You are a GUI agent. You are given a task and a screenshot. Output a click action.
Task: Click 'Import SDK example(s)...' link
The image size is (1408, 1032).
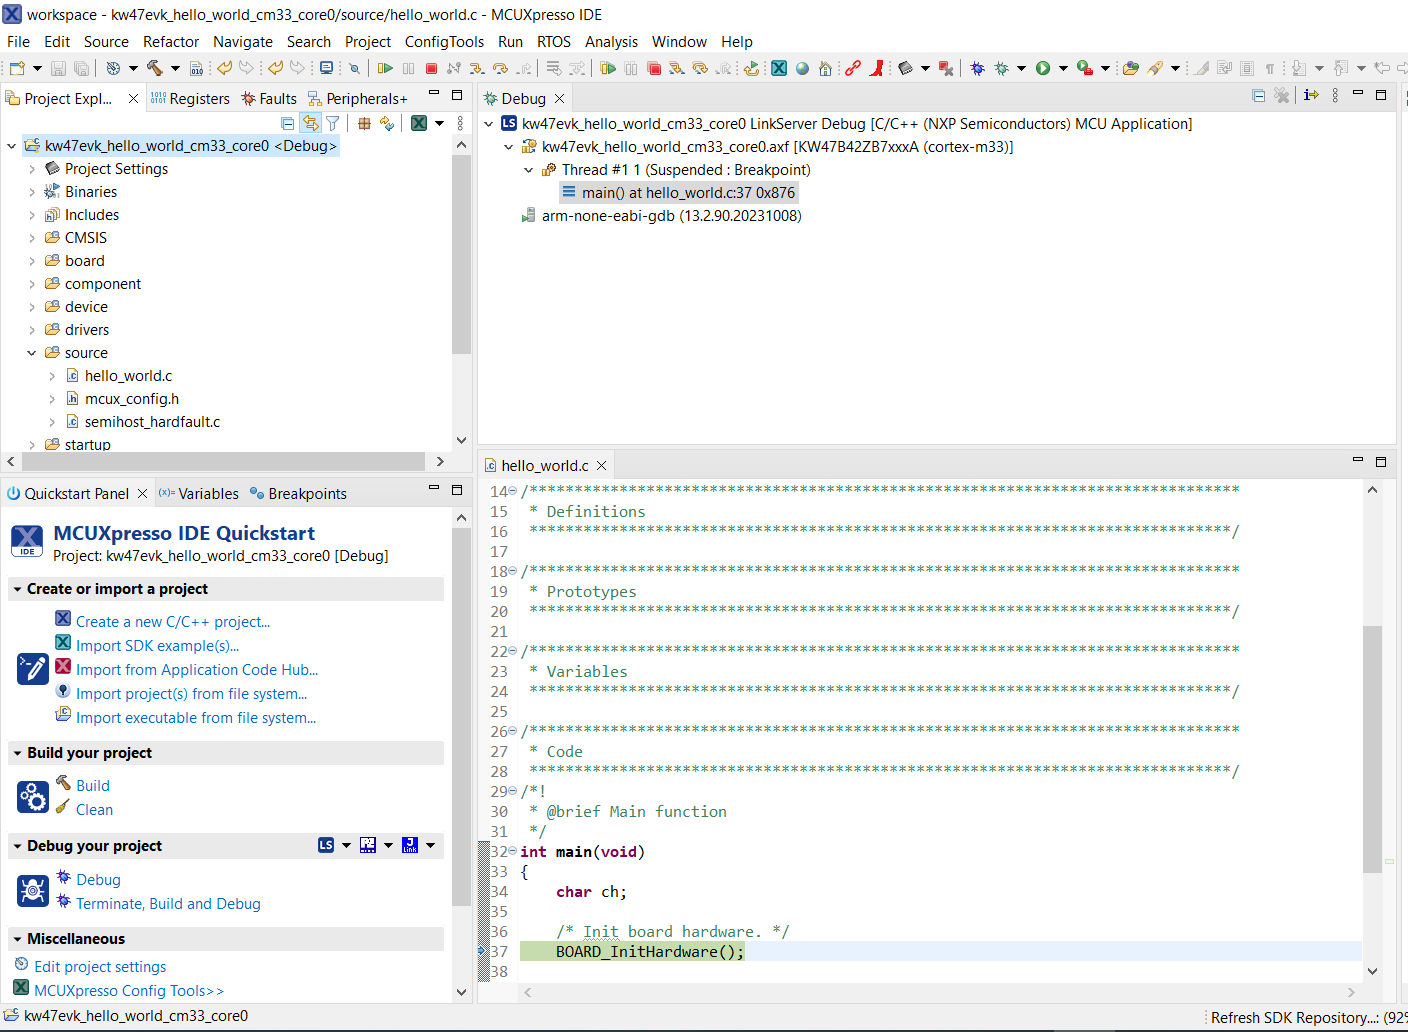click(x=157, y=646)
